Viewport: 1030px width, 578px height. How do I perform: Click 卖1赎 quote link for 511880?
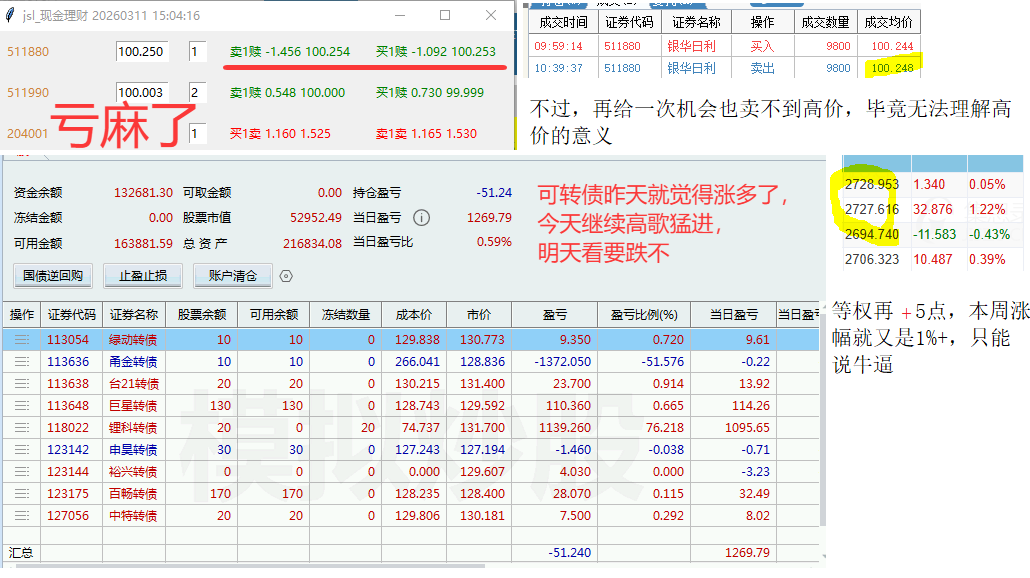[289, 52]
